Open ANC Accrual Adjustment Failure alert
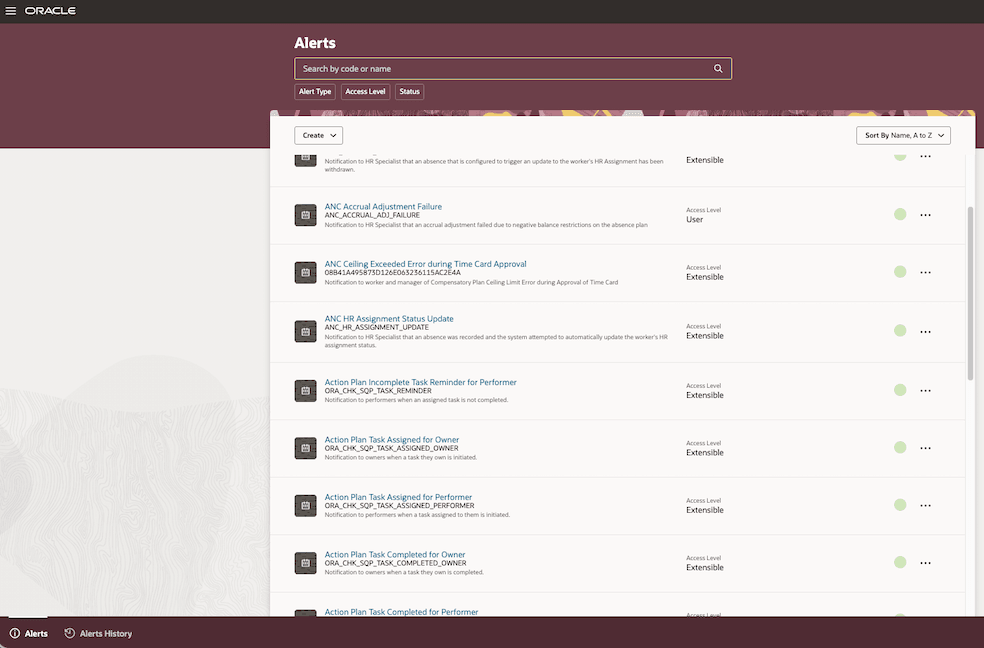The image size is (984, 648). pyautogui.click(x=383, y=206)
